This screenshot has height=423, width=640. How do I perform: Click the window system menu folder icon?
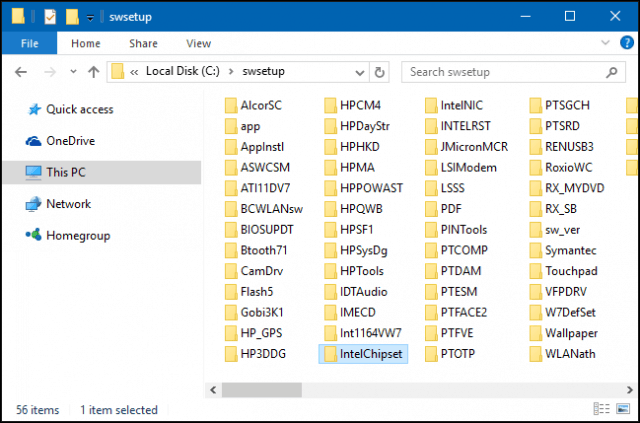(x=18, y=16)
